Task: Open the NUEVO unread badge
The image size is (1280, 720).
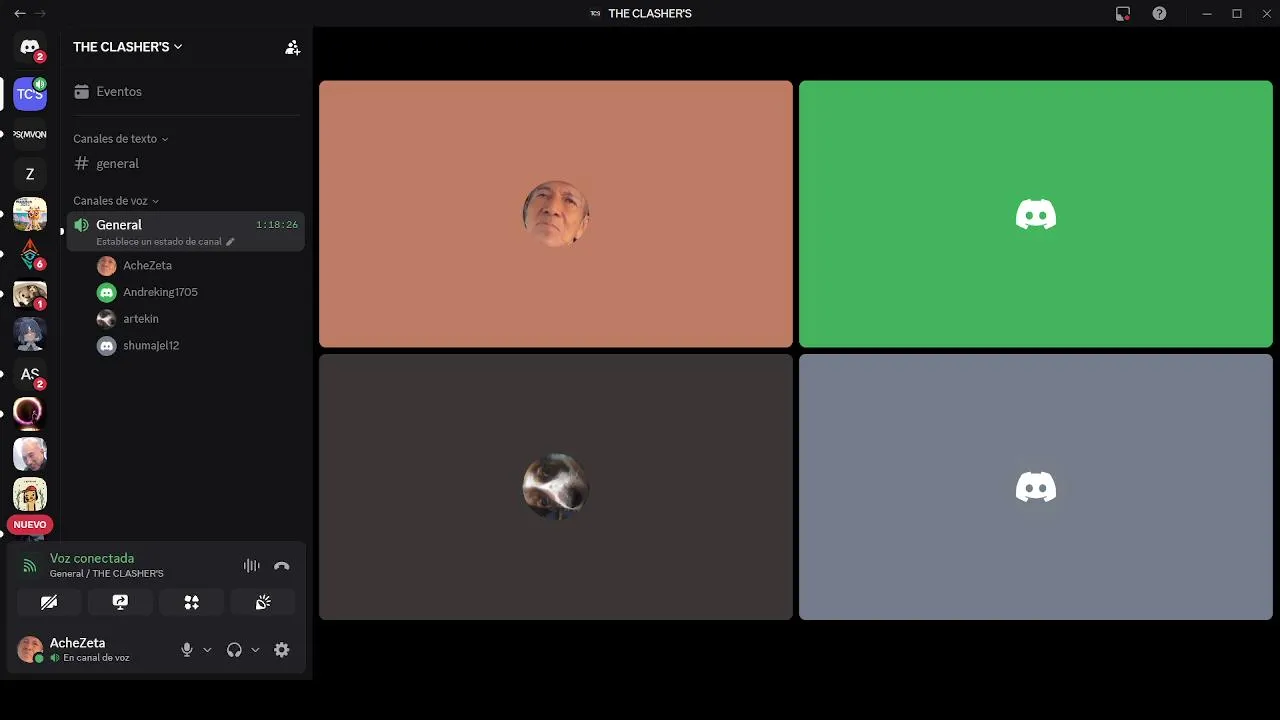Action: tap(30, 524)
